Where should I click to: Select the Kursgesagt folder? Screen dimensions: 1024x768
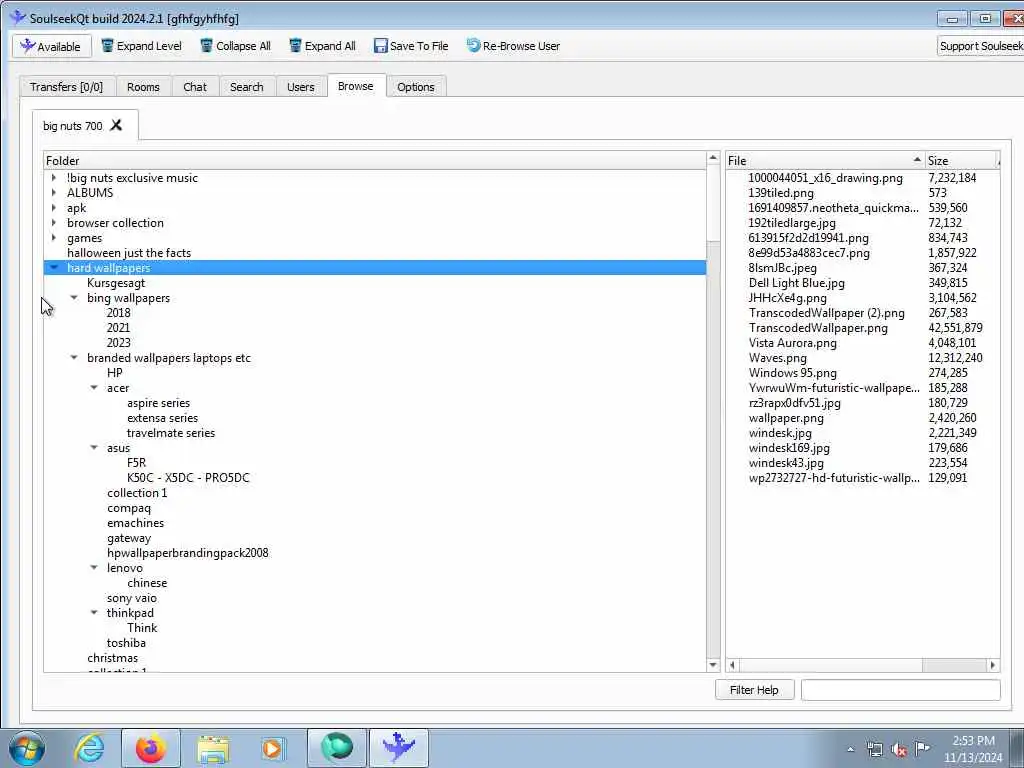click(x=116, y=283)
